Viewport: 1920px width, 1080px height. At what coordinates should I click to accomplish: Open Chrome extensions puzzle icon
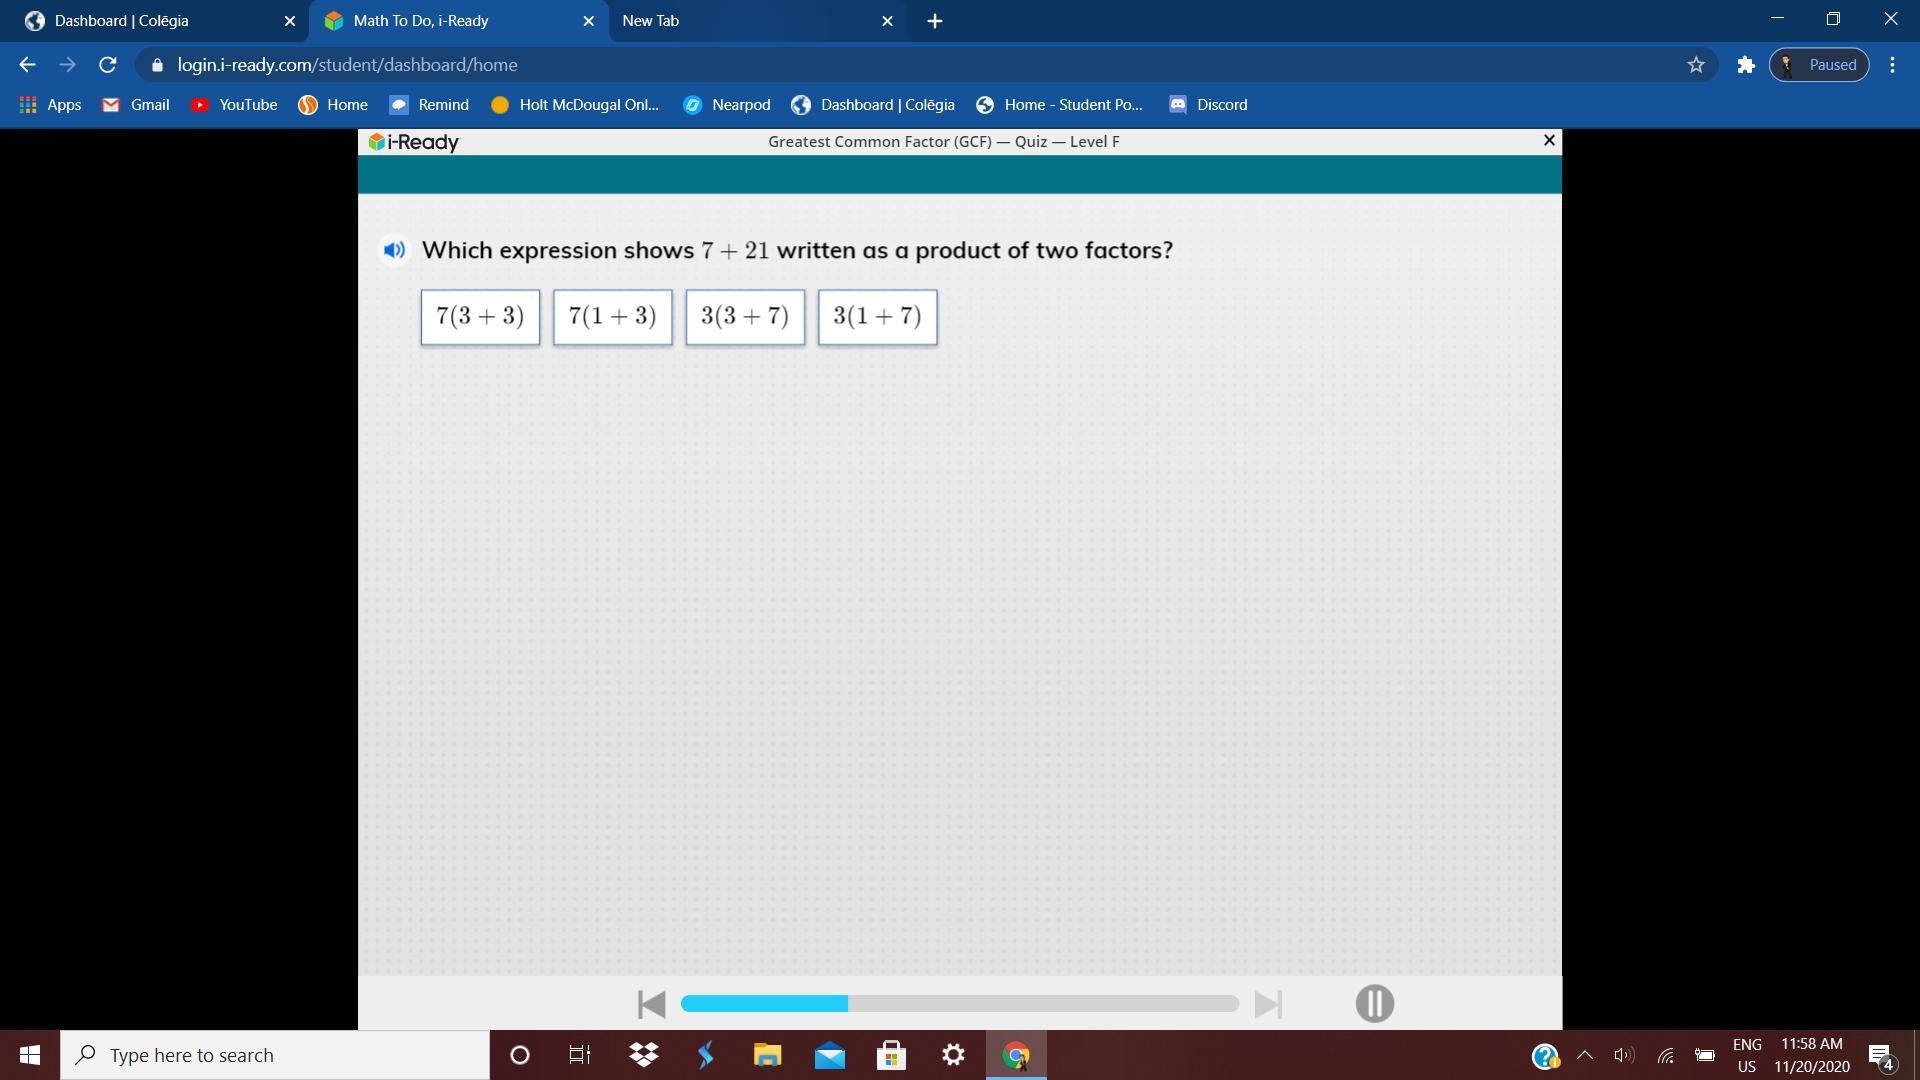[x=1746, y=65]
